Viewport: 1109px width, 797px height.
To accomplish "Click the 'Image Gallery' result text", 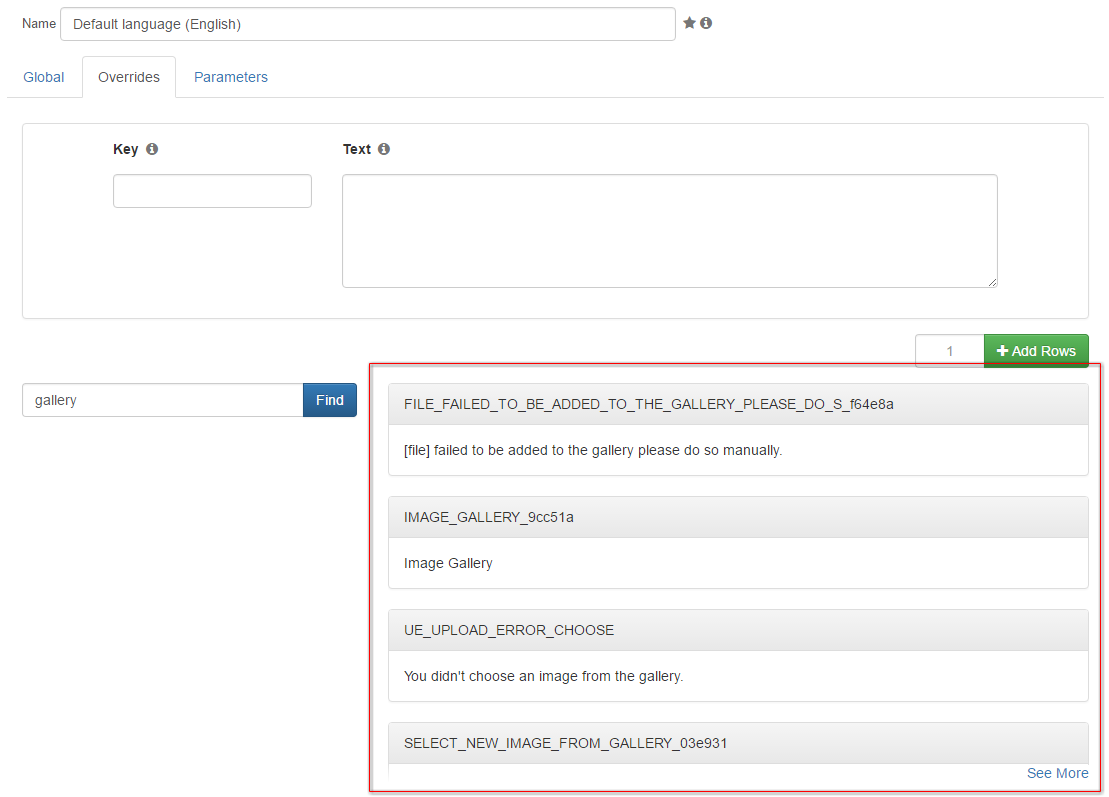I will pos(448,564).
